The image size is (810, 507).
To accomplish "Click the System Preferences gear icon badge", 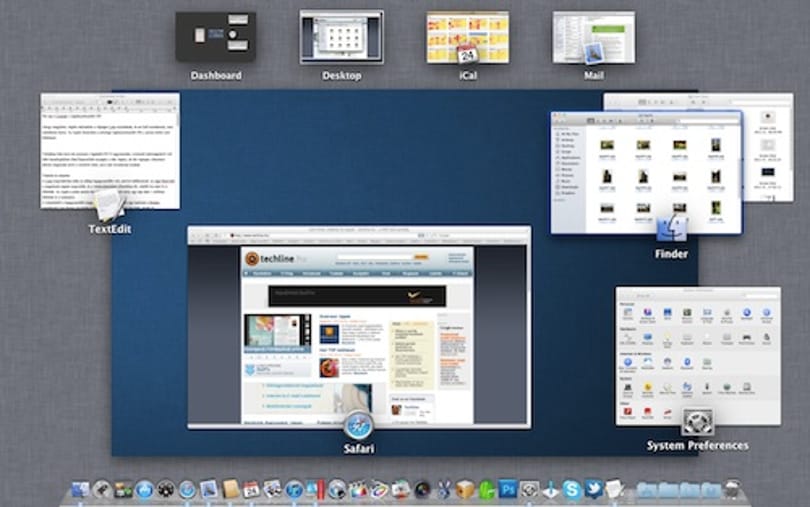I will point(698,422).
